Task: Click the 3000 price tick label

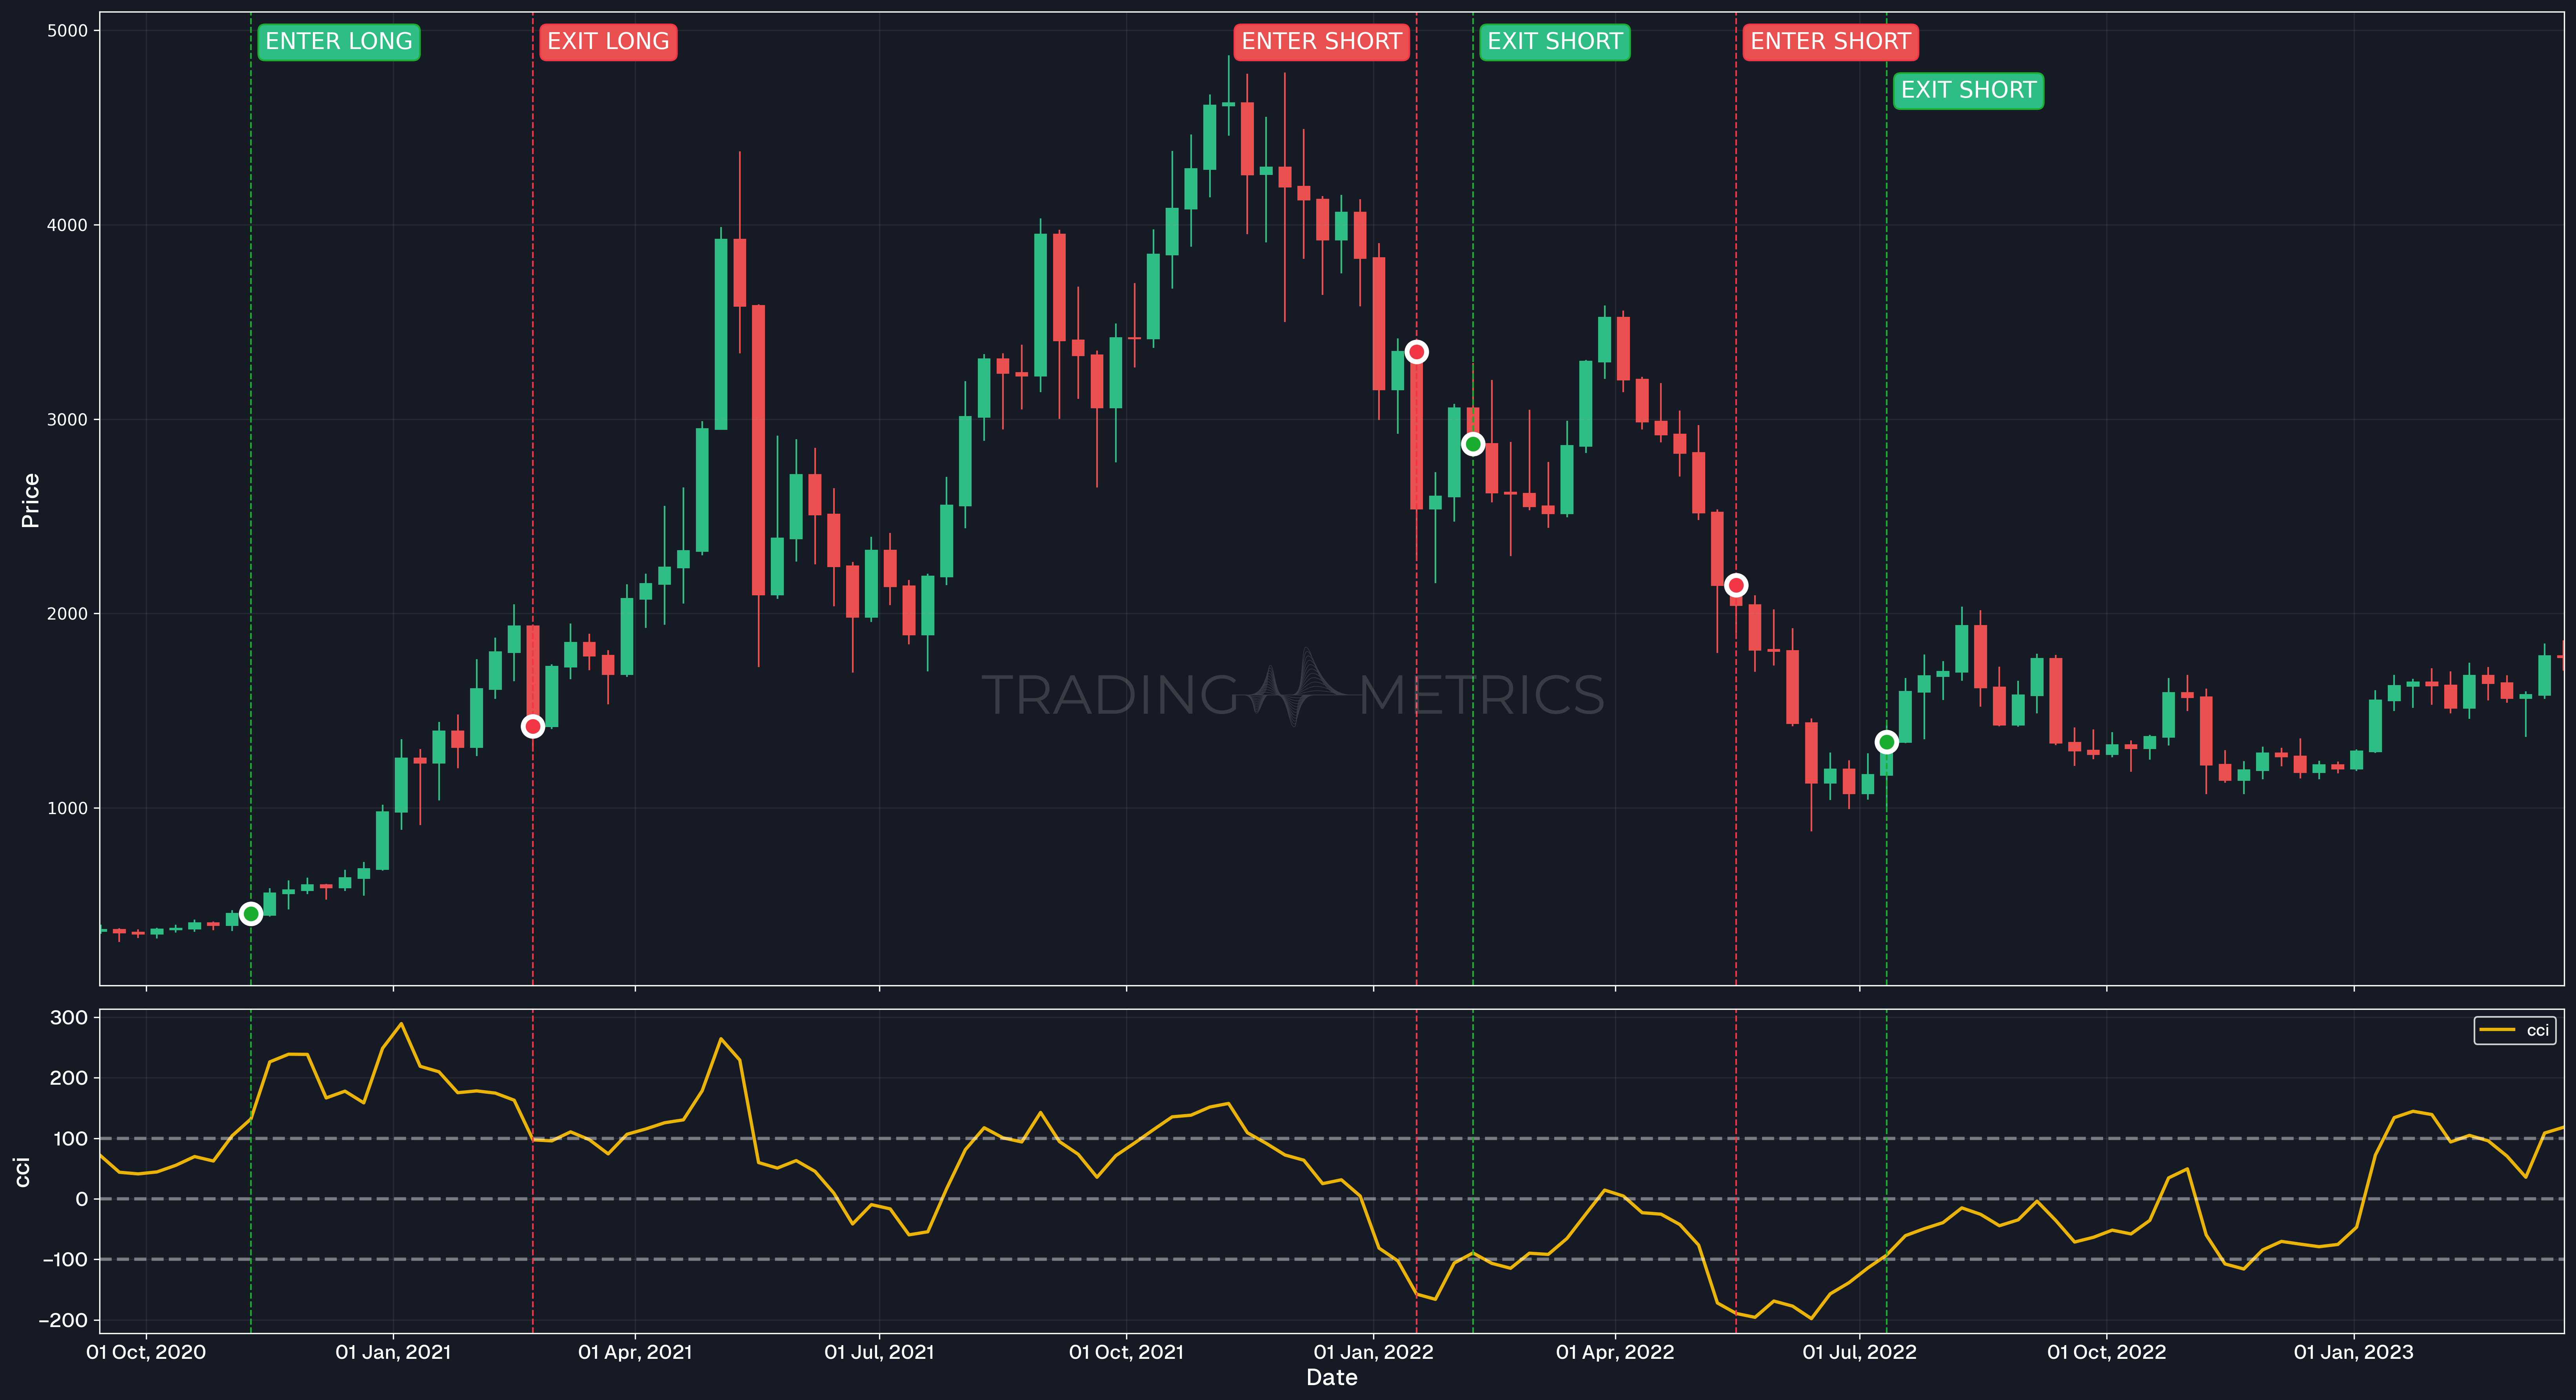Action: pyautogui.click(x=68, y=420)
